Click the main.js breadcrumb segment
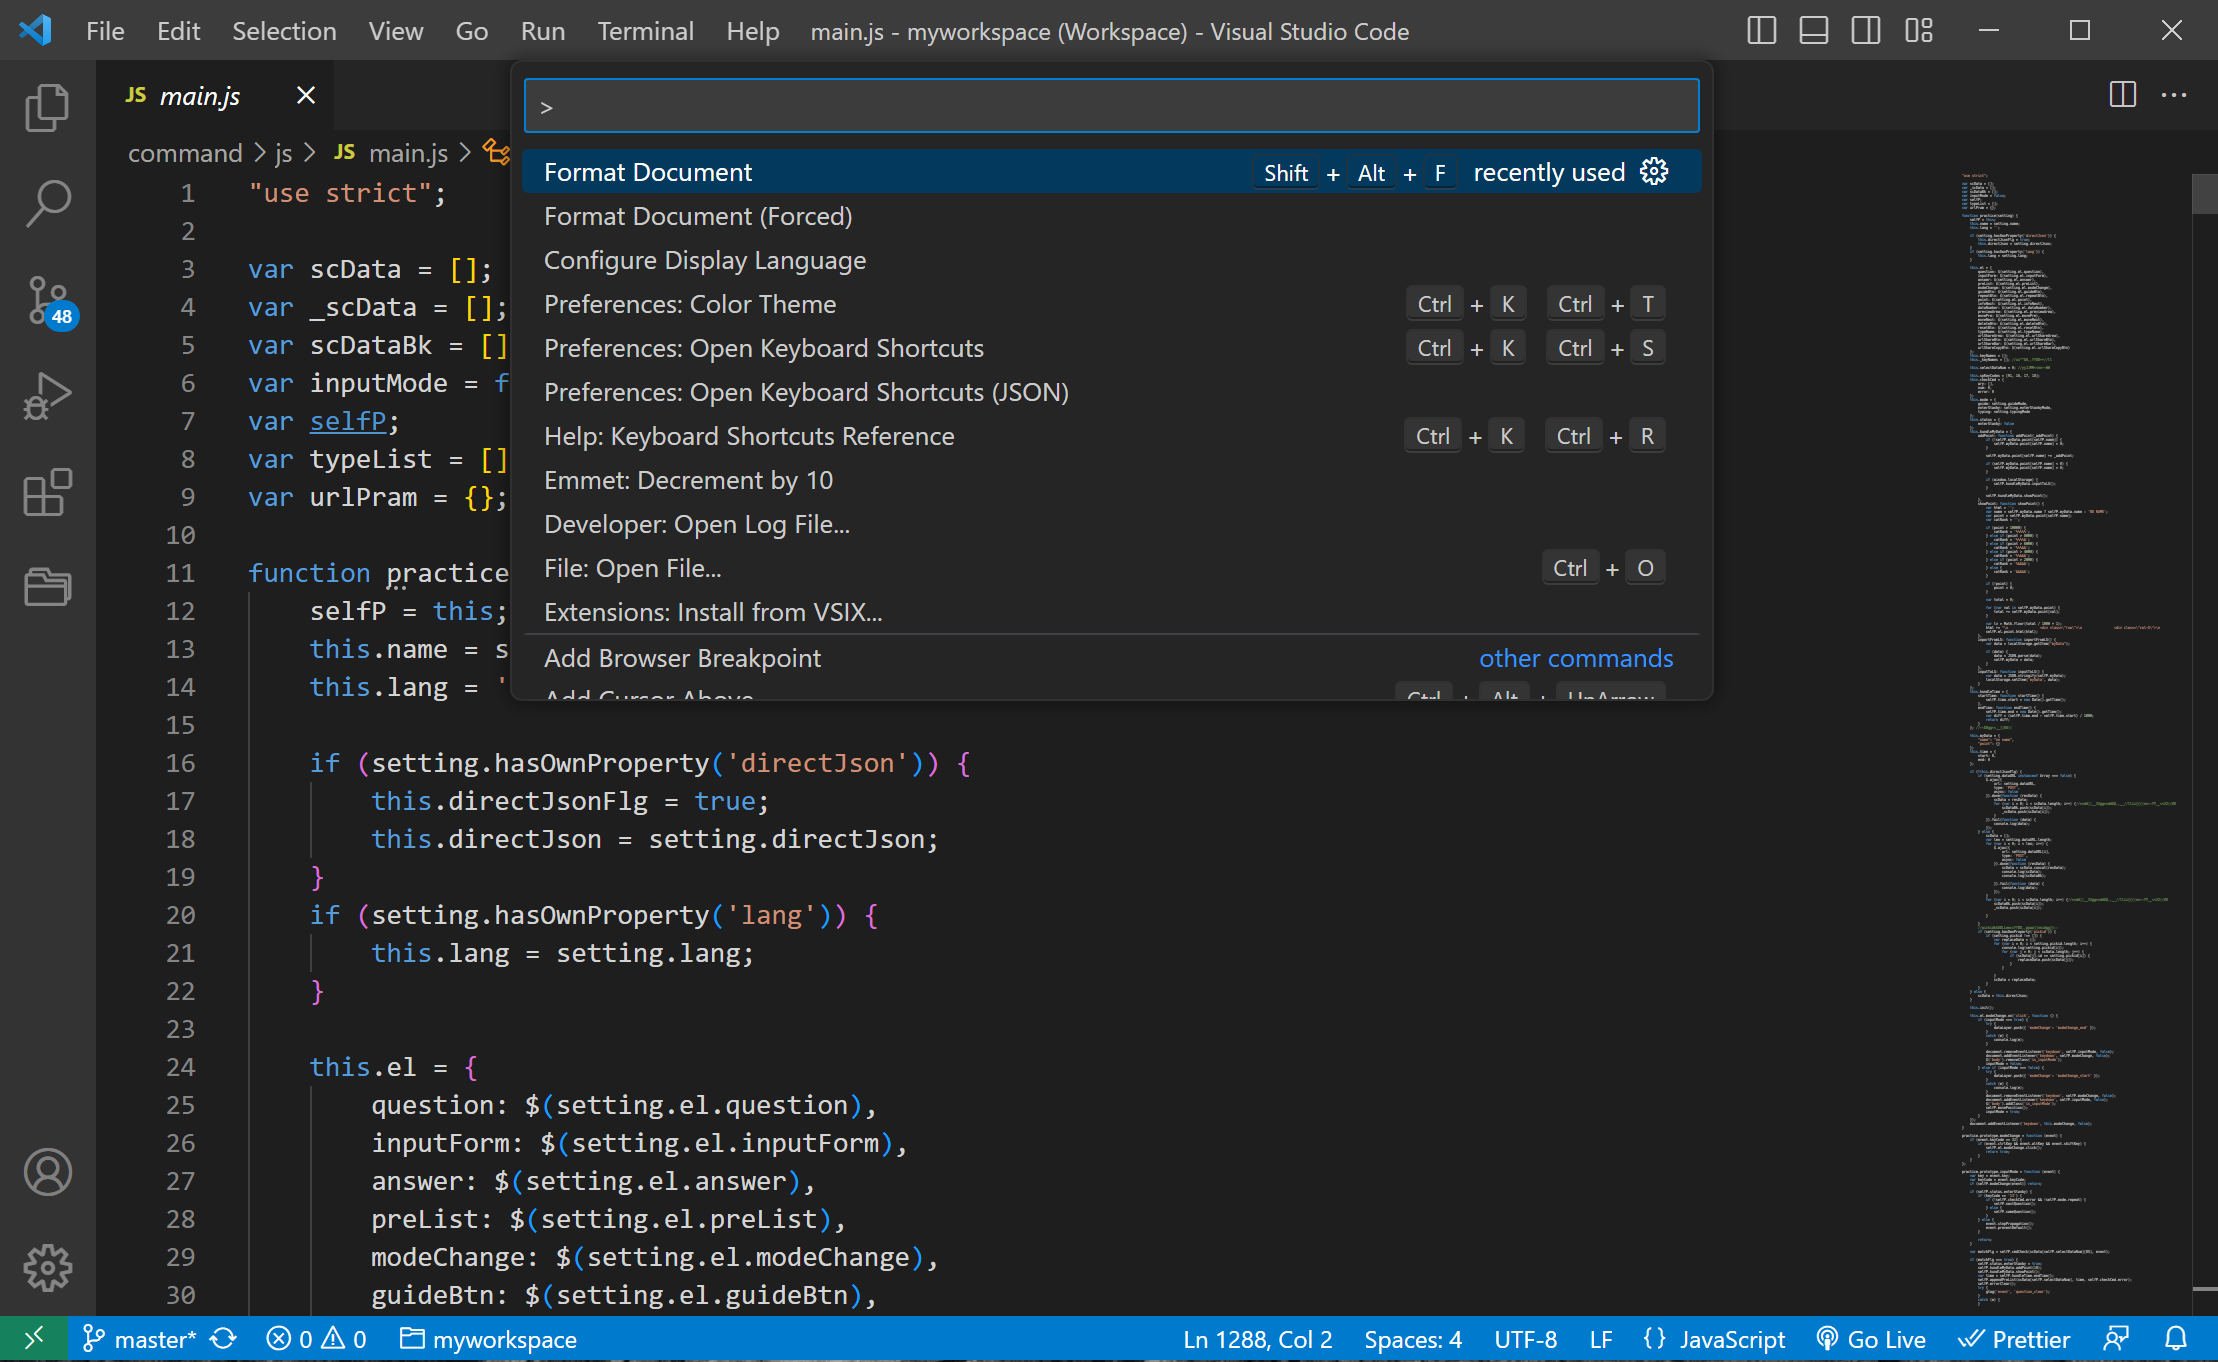 [392, 153]
